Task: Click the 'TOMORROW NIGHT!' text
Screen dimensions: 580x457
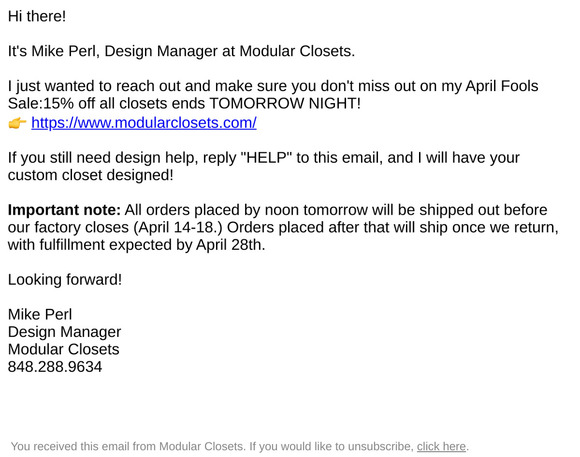Action: pyautogui.click(x=285, y=103)
